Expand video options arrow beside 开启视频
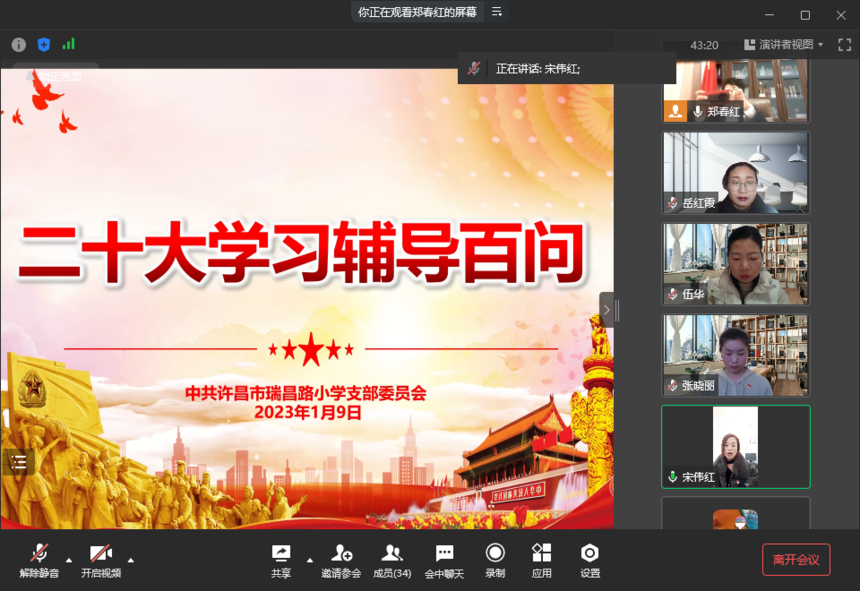The height and width of the screenshot is (591, 860). tap(130, 559)
